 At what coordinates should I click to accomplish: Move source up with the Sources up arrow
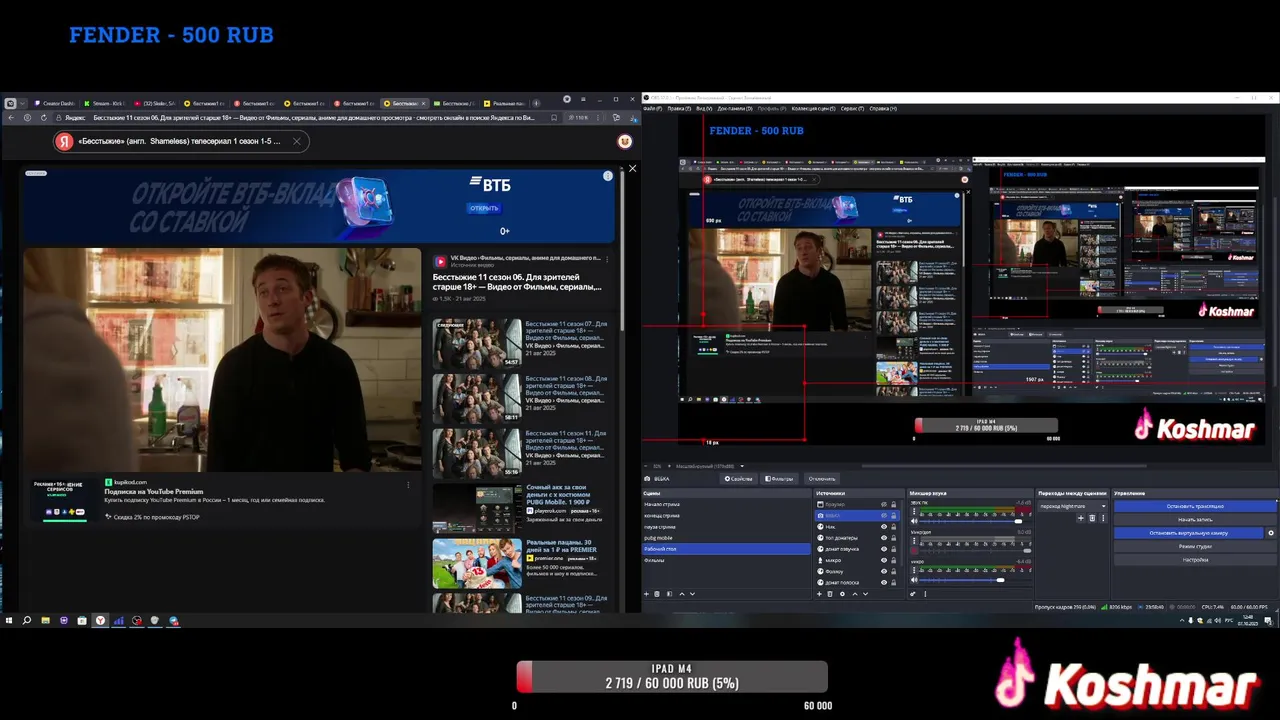855,594
